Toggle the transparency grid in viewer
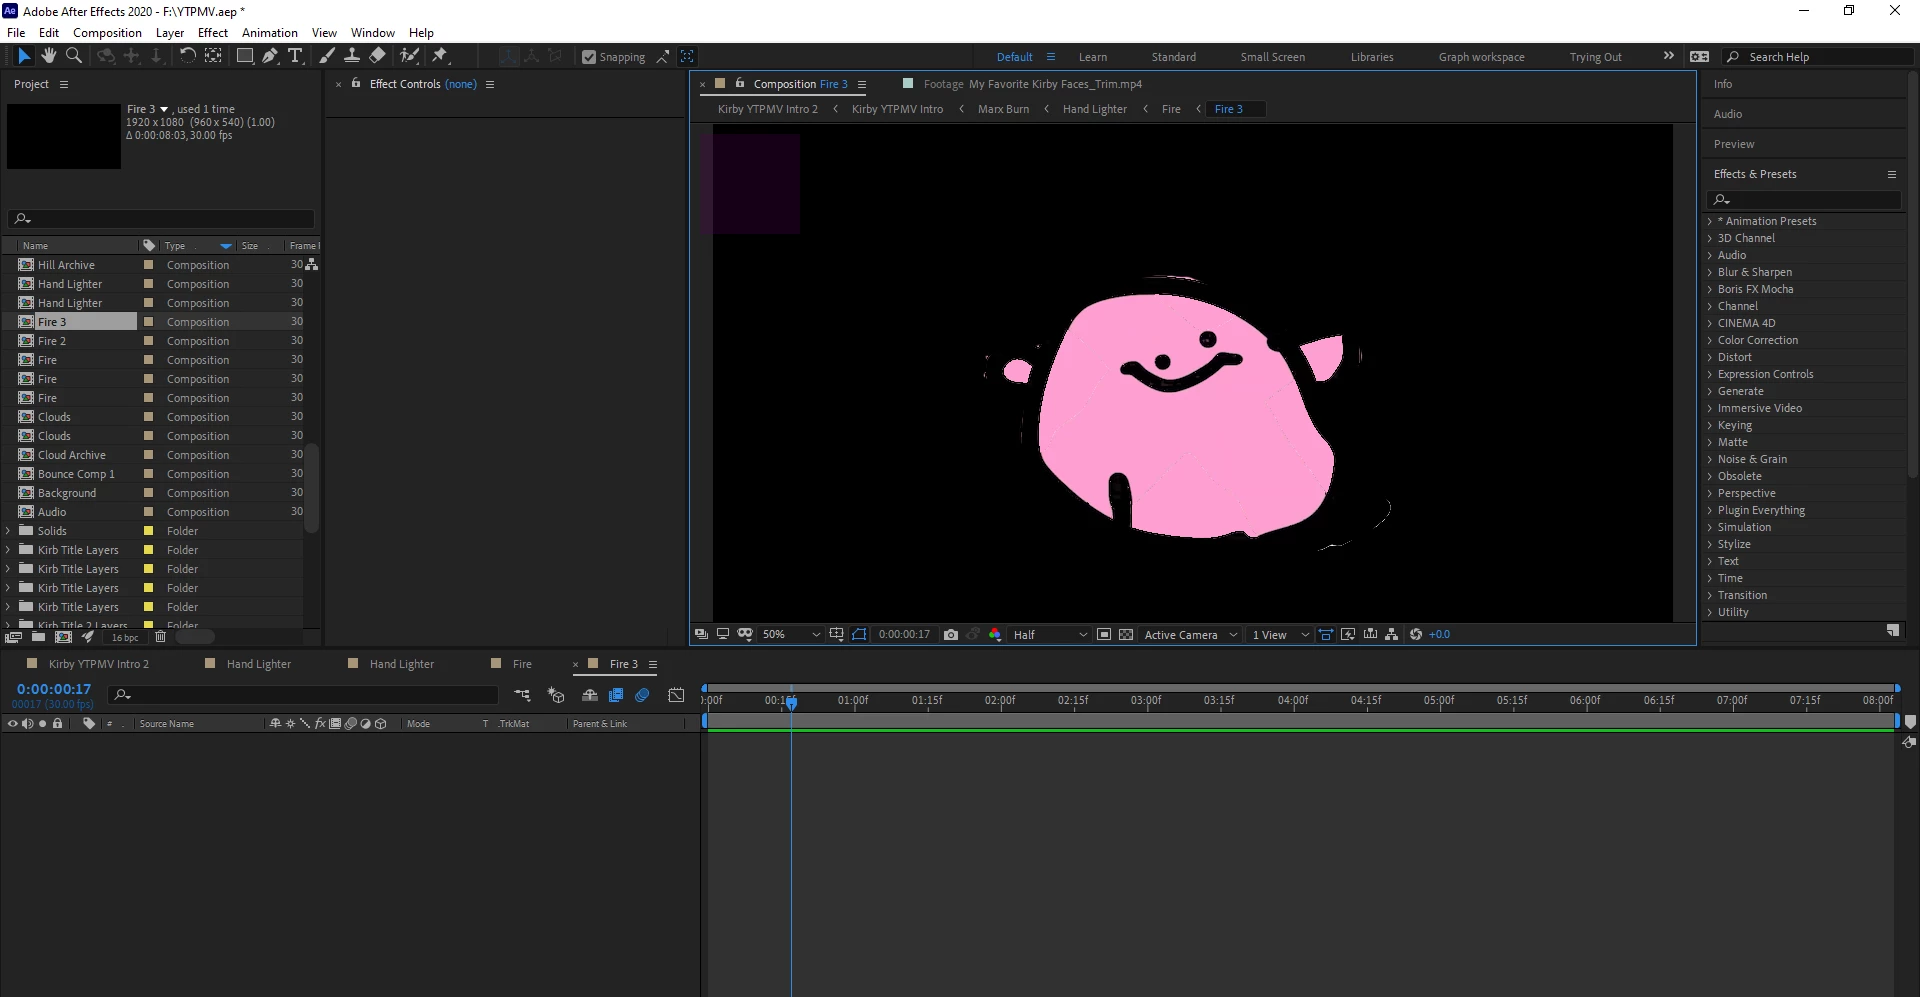1920x997 pixels. pos(1126,634)
